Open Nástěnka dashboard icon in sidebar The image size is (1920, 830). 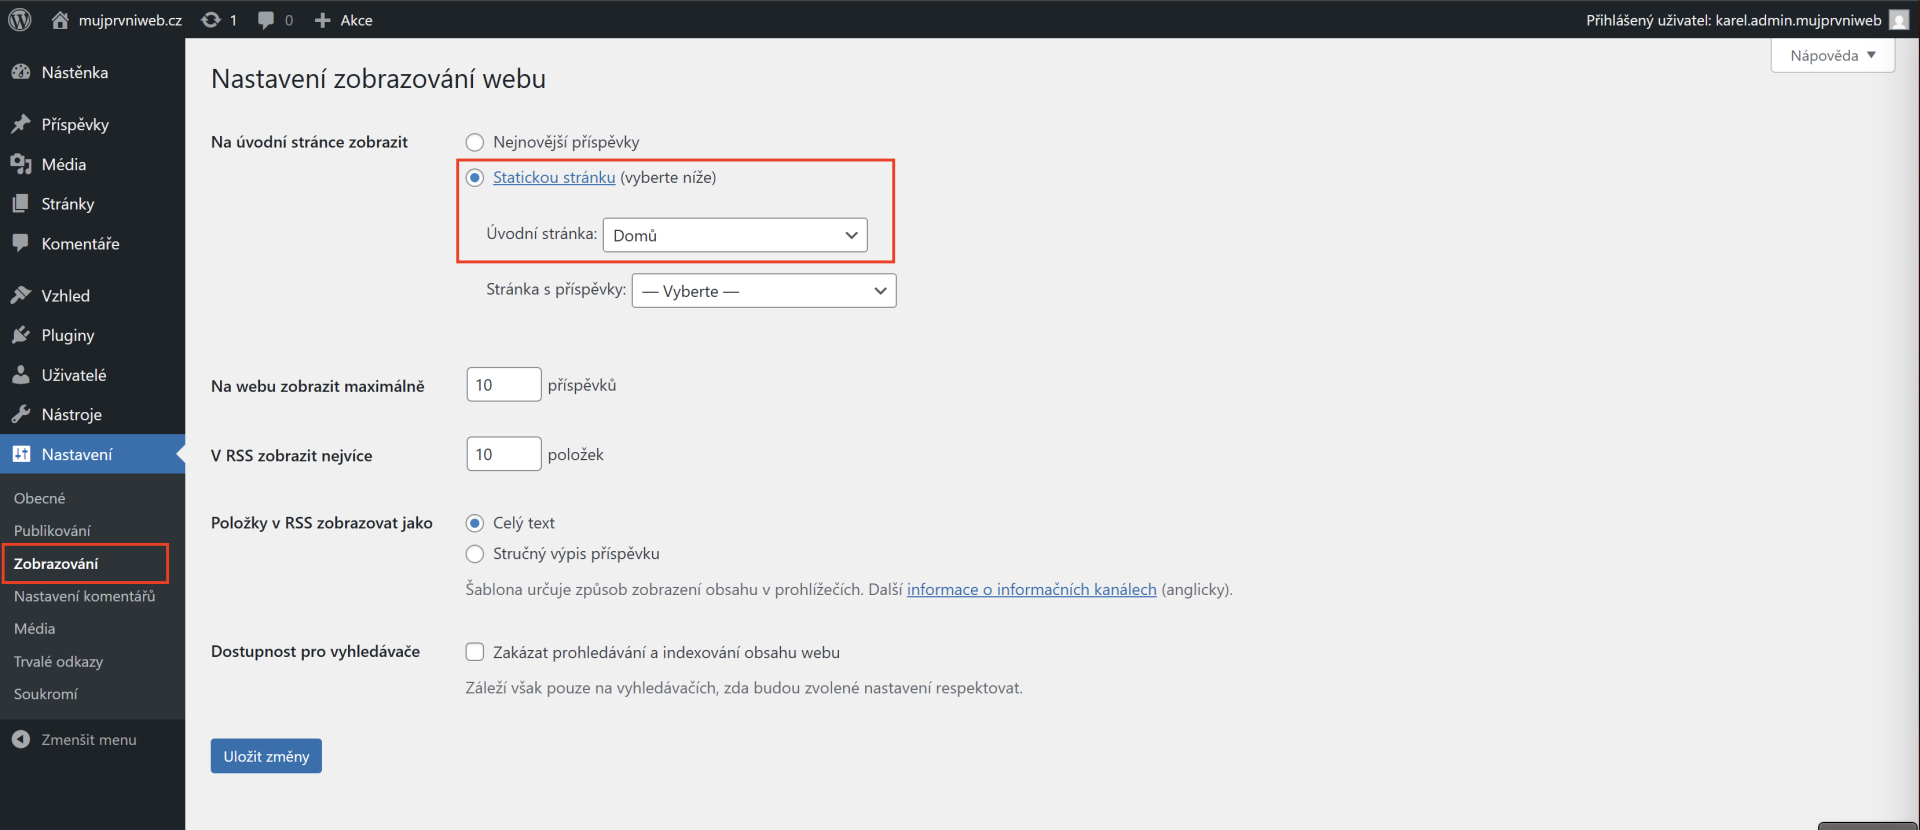[x=21, y=72]
